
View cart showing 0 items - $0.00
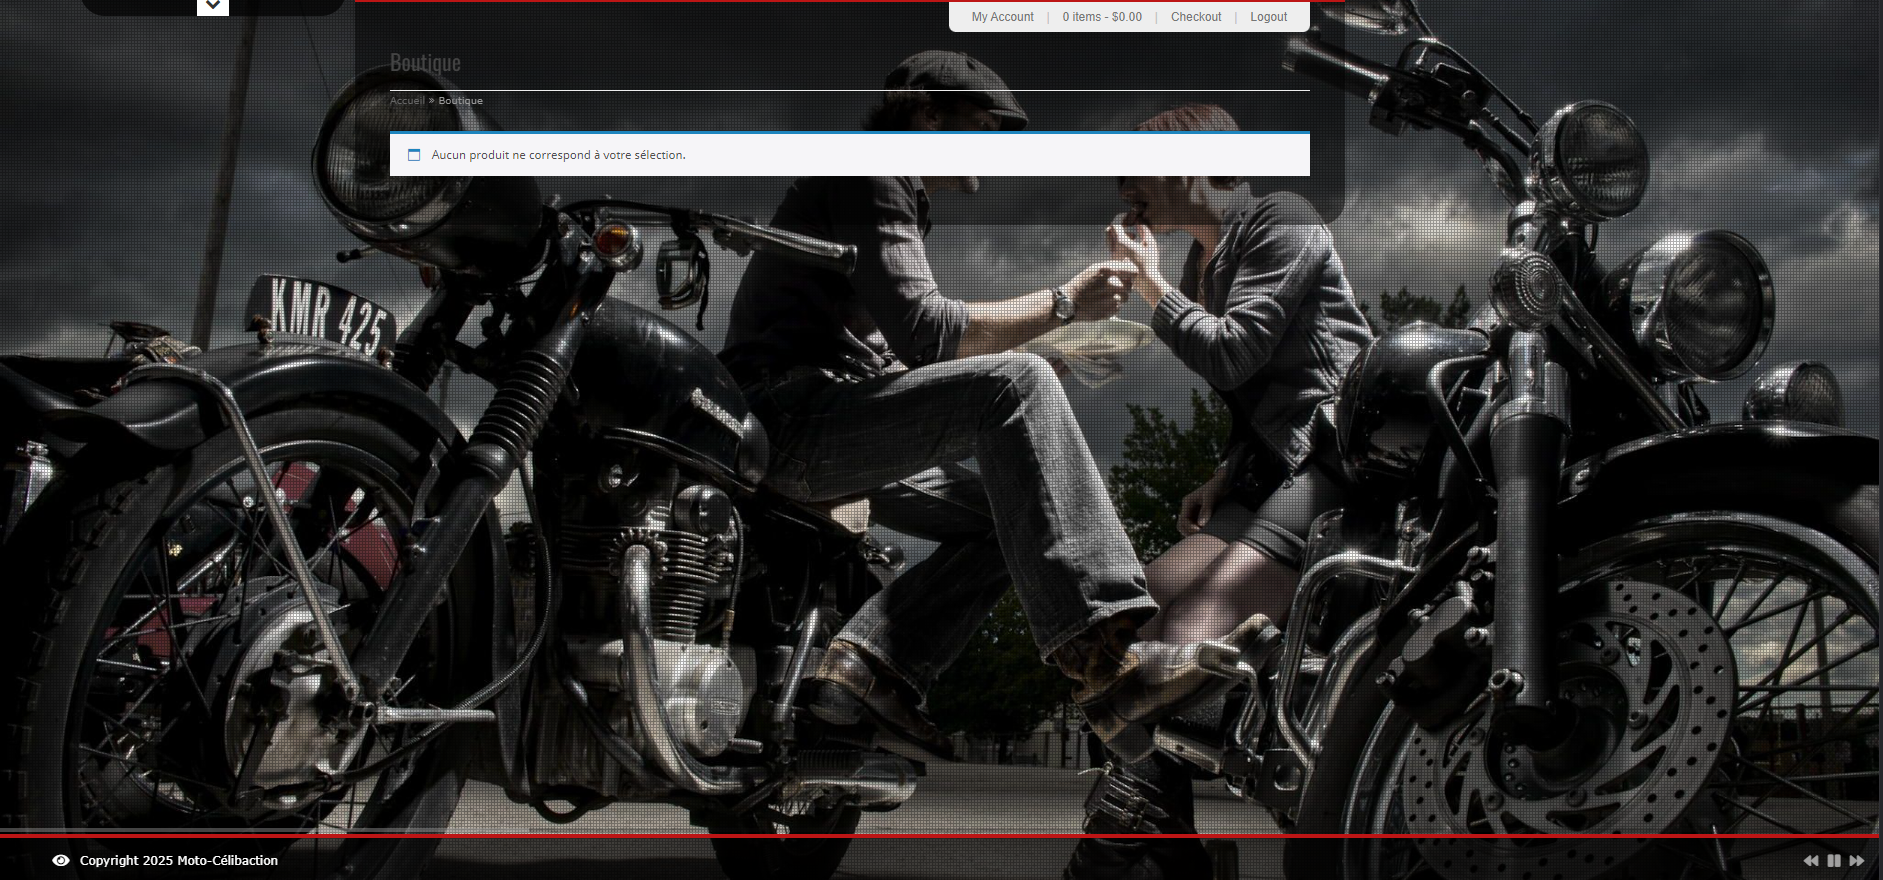click(1102, 17)
